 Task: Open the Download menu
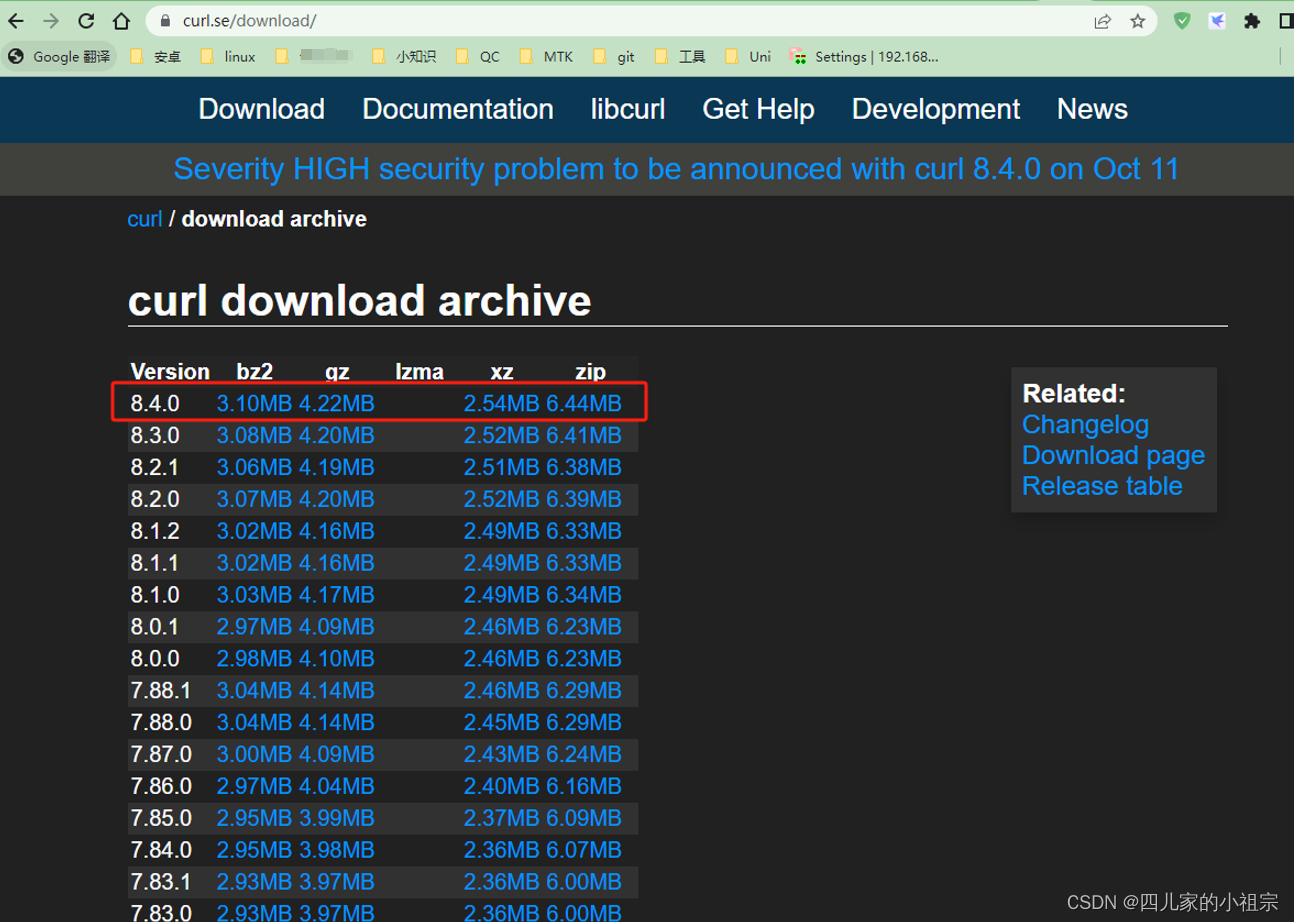[262, 109]
